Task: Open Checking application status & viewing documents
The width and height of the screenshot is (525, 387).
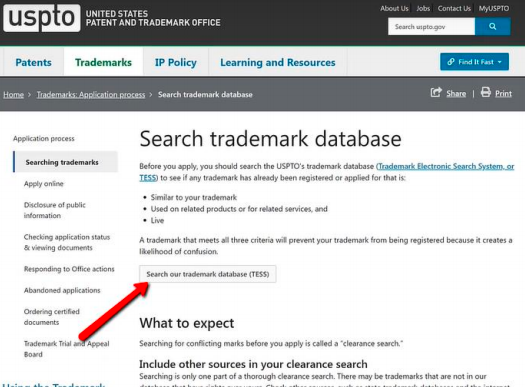Action: (67, 242)
